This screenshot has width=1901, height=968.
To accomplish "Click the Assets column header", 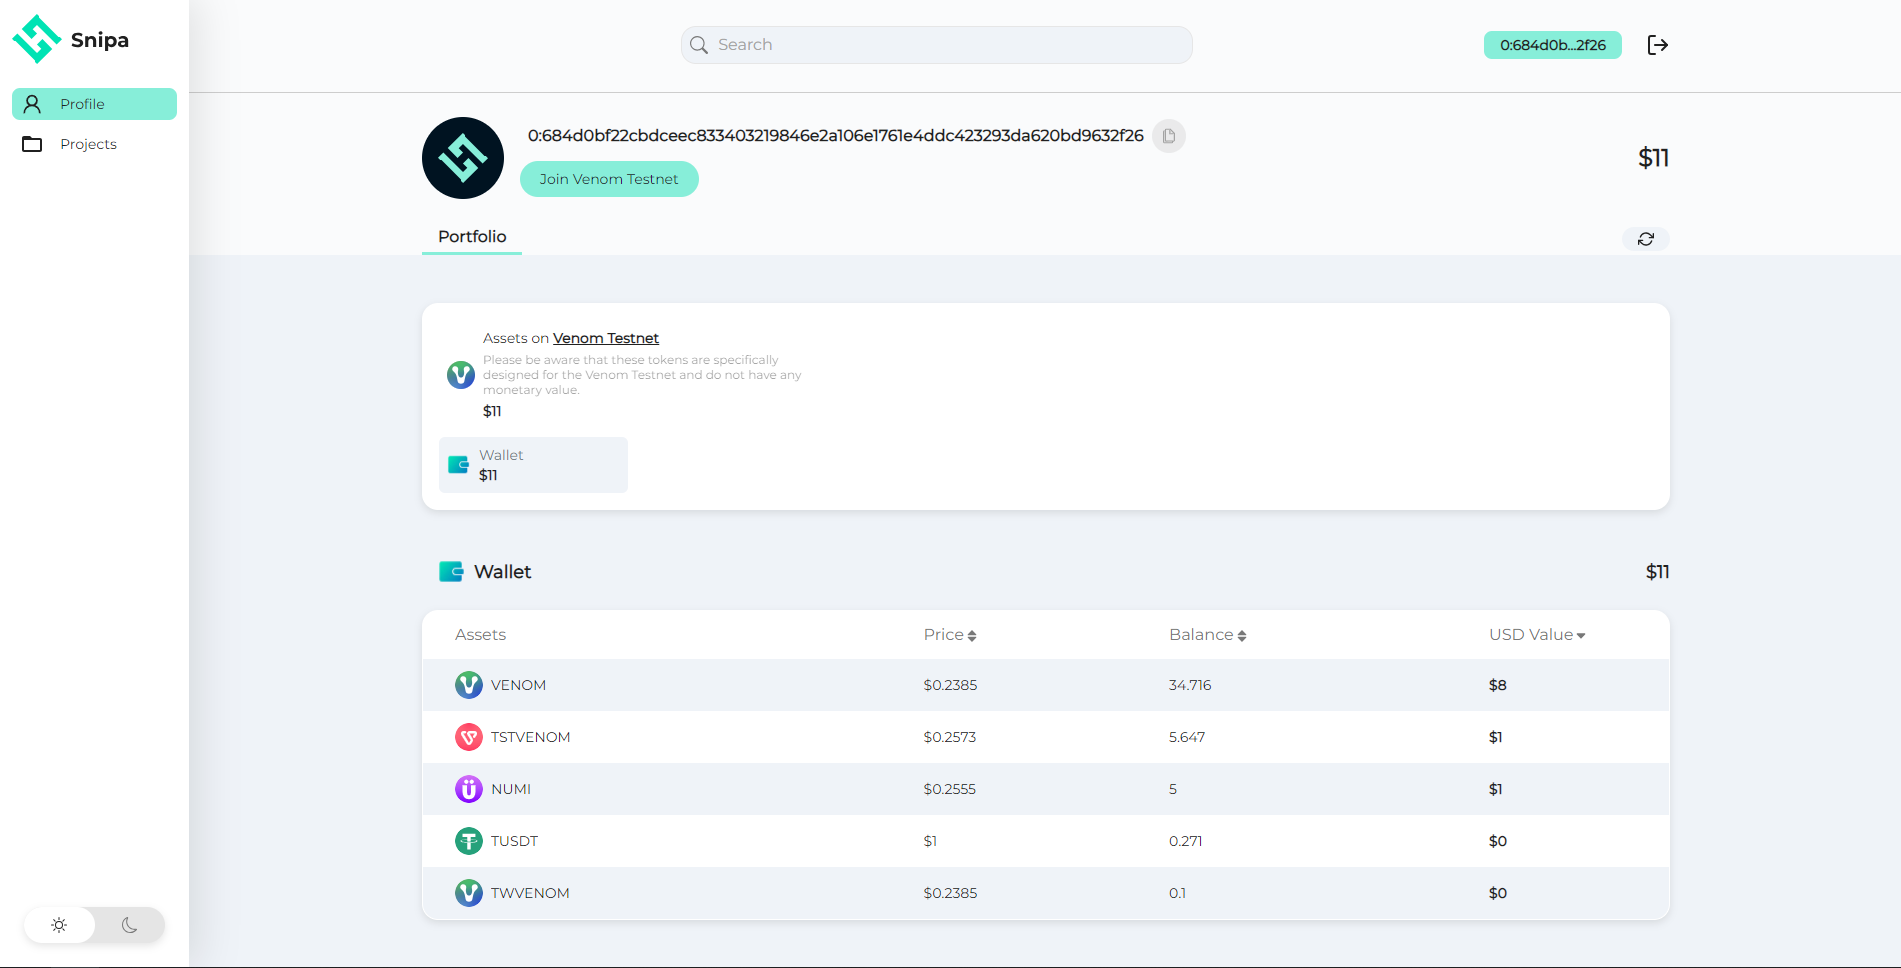I will 481,635.
